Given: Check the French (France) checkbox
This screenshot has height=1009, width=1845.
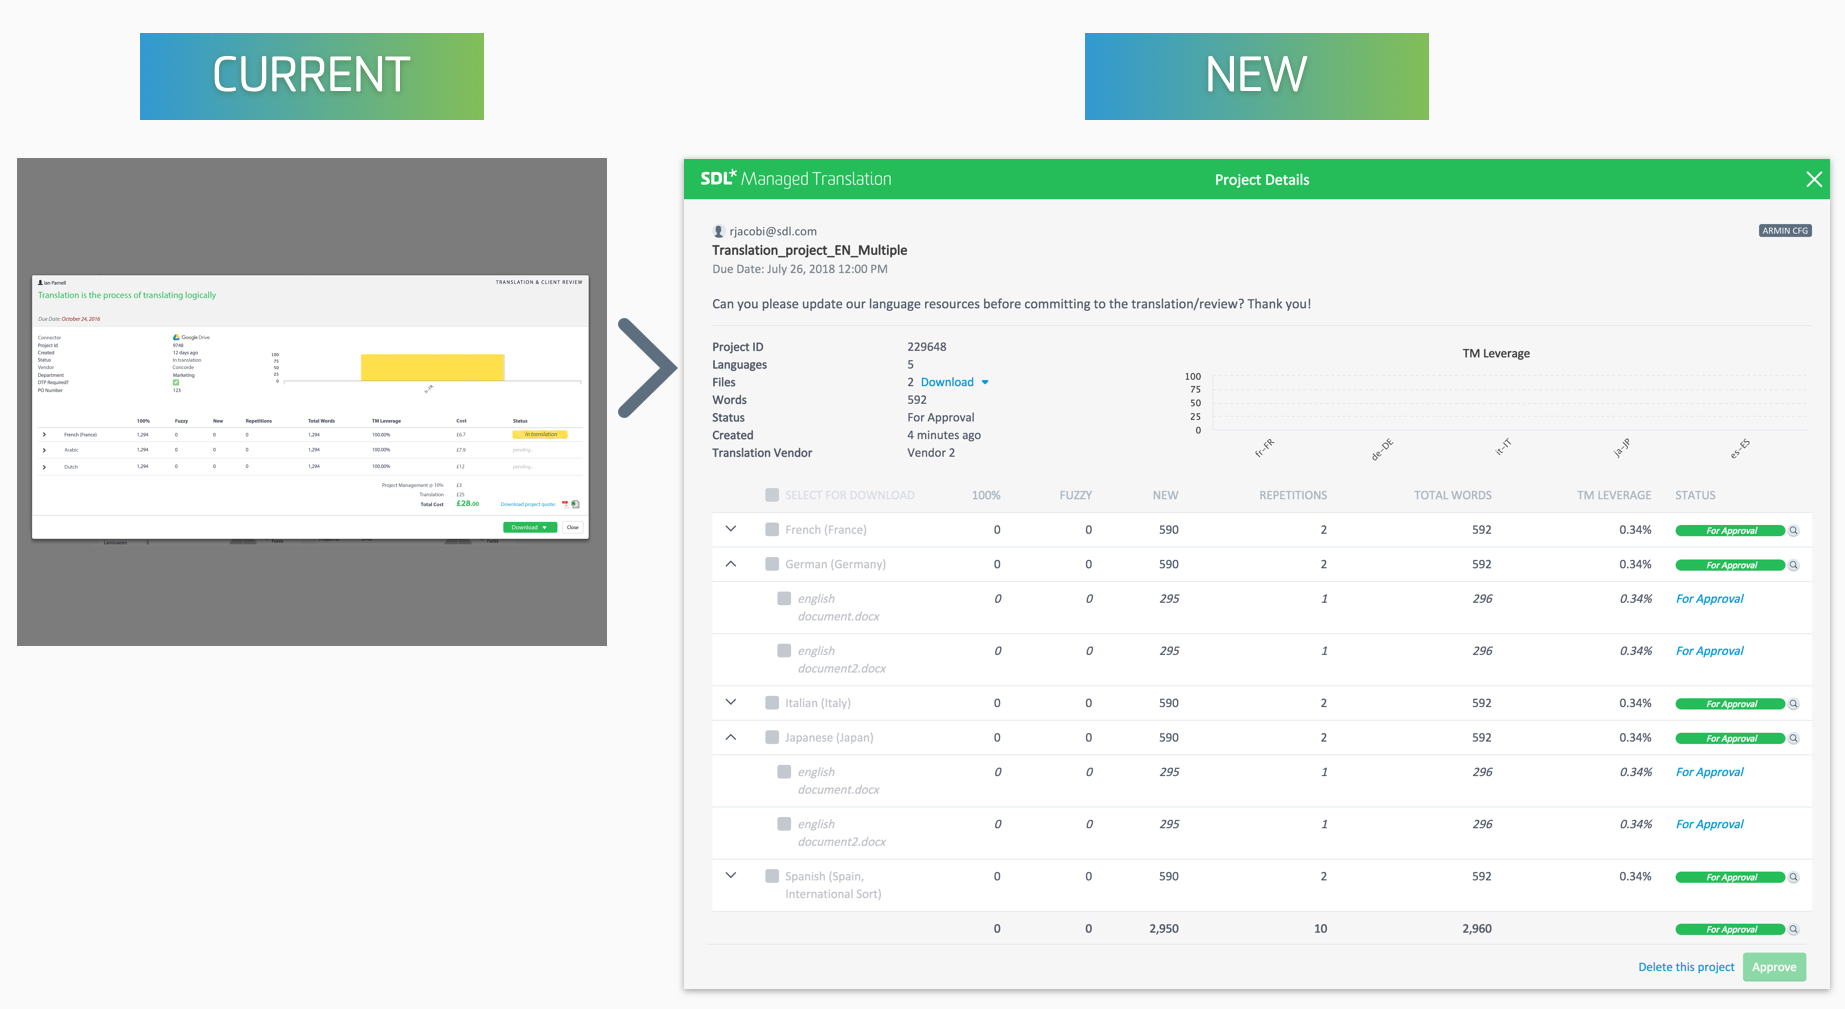Looking at the screenshot, I should 772,529.
